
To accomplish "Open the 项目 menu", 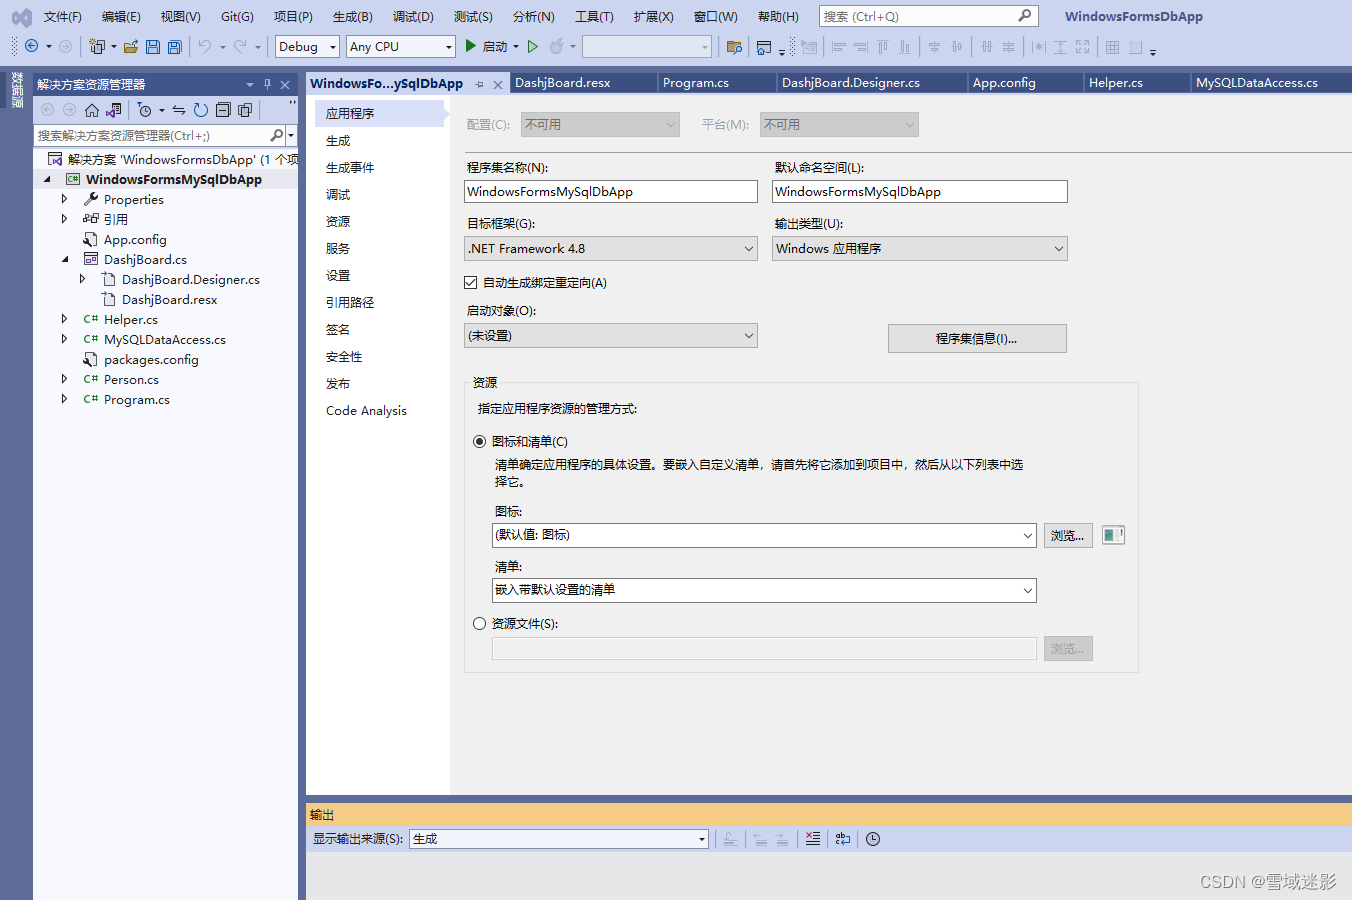I will [292, 15].
